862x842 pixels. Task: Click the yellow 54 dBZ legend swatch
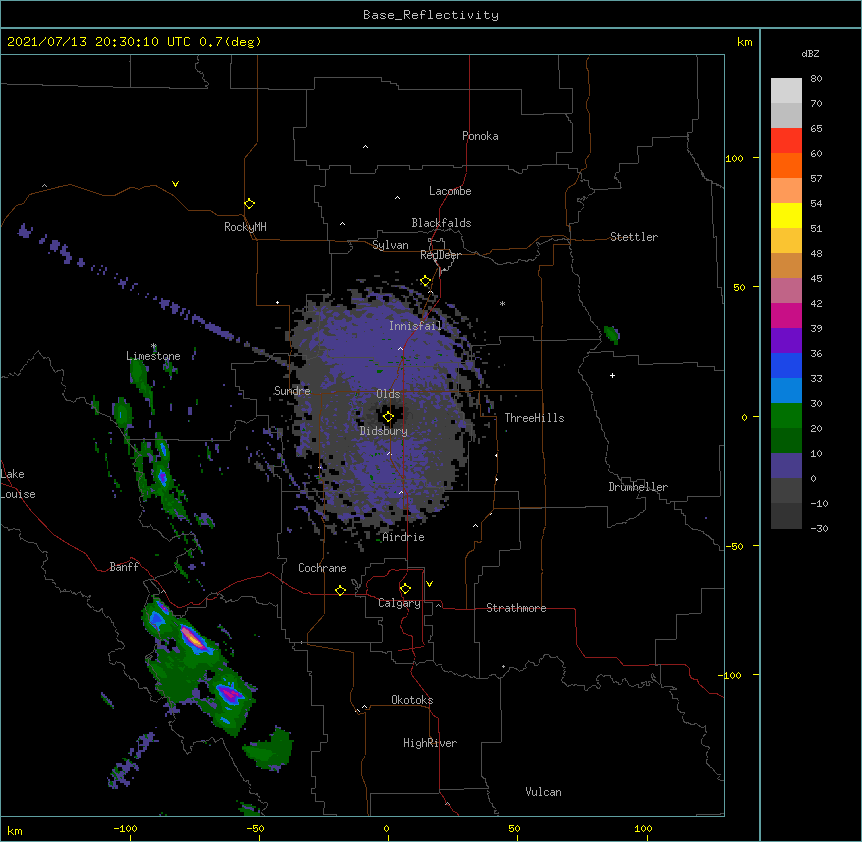(x=786, y=215)
